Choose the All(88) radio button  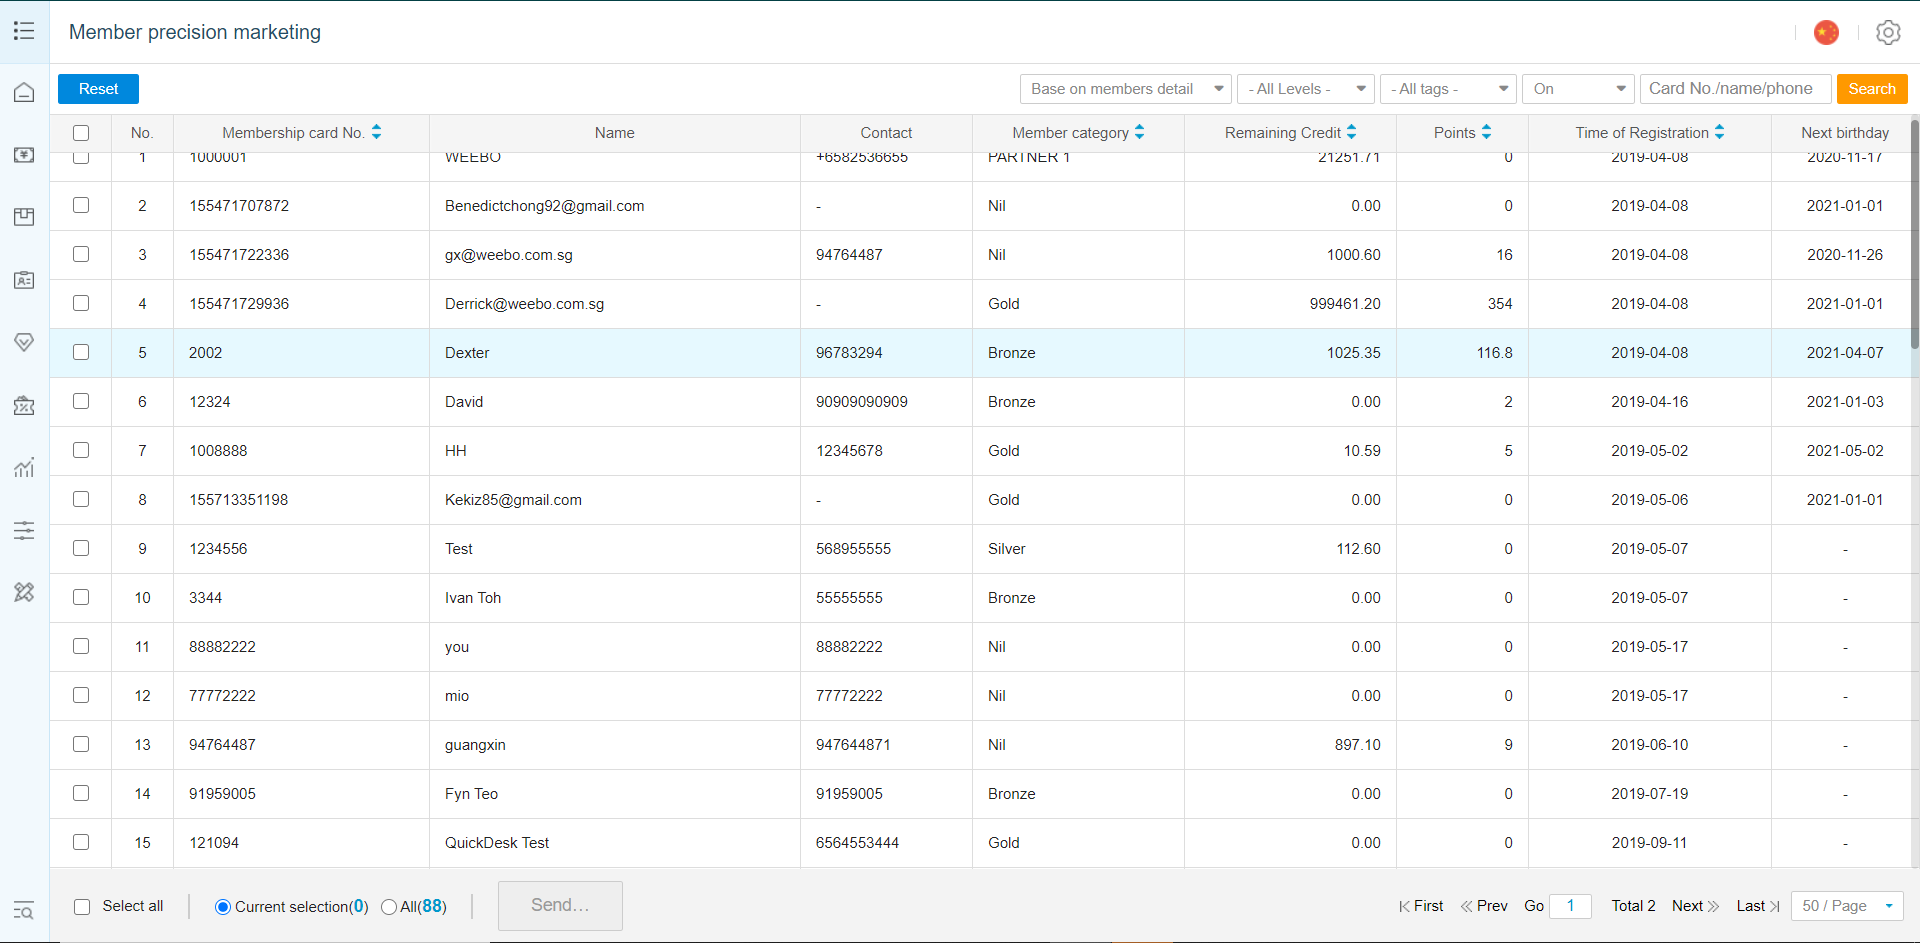click(x=389, y=907)
